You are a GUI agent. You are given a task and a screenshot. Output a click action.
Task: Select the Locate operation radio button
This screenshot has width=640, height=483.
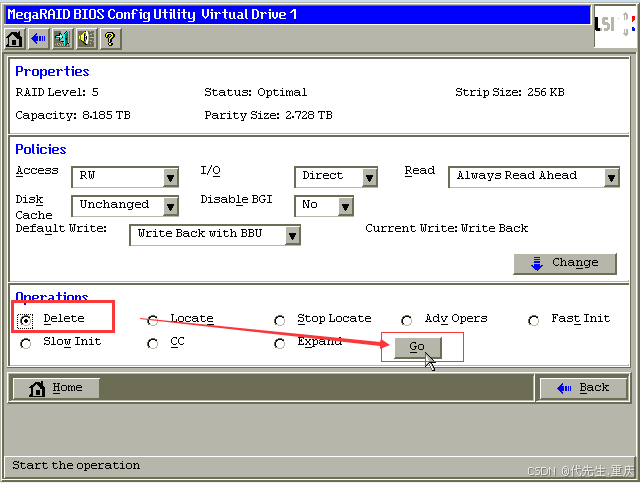pyautogui.click(x=153, y=321)
